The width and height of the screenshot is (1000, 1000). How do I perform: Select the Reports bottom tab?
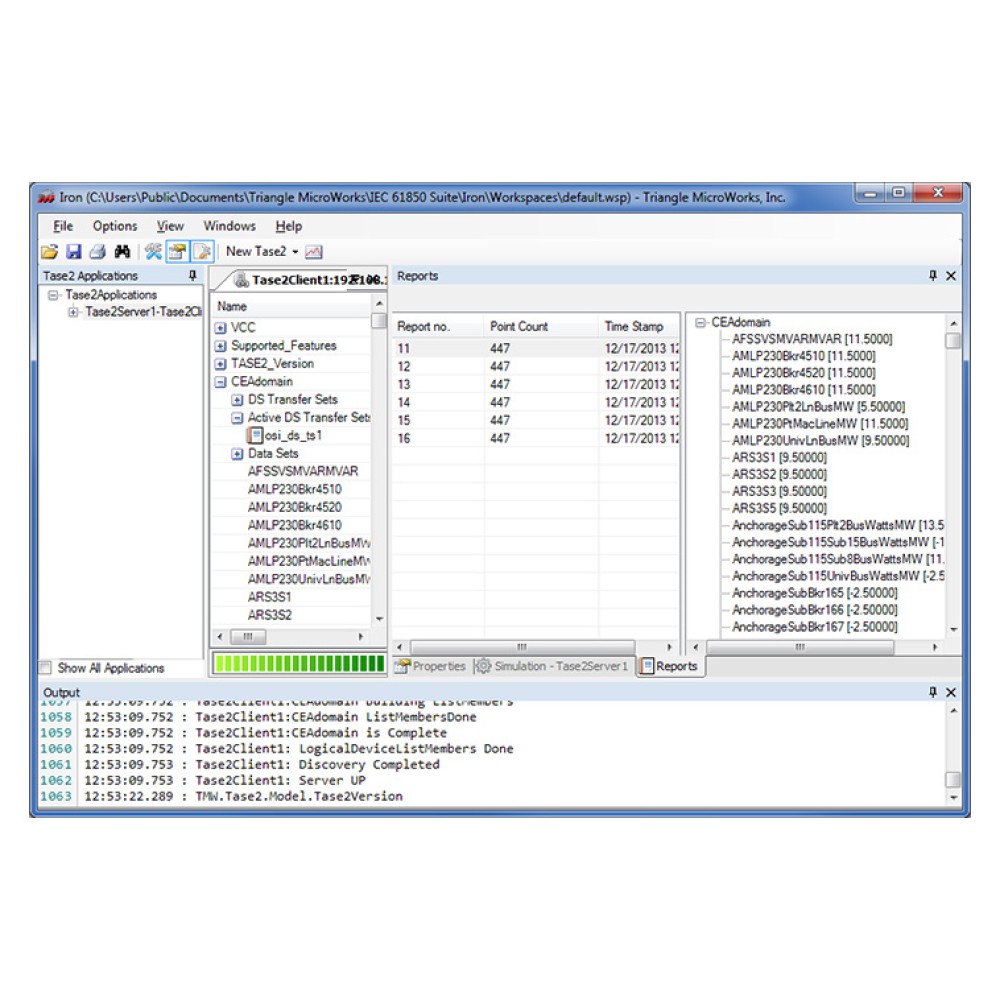click(670, 666)
